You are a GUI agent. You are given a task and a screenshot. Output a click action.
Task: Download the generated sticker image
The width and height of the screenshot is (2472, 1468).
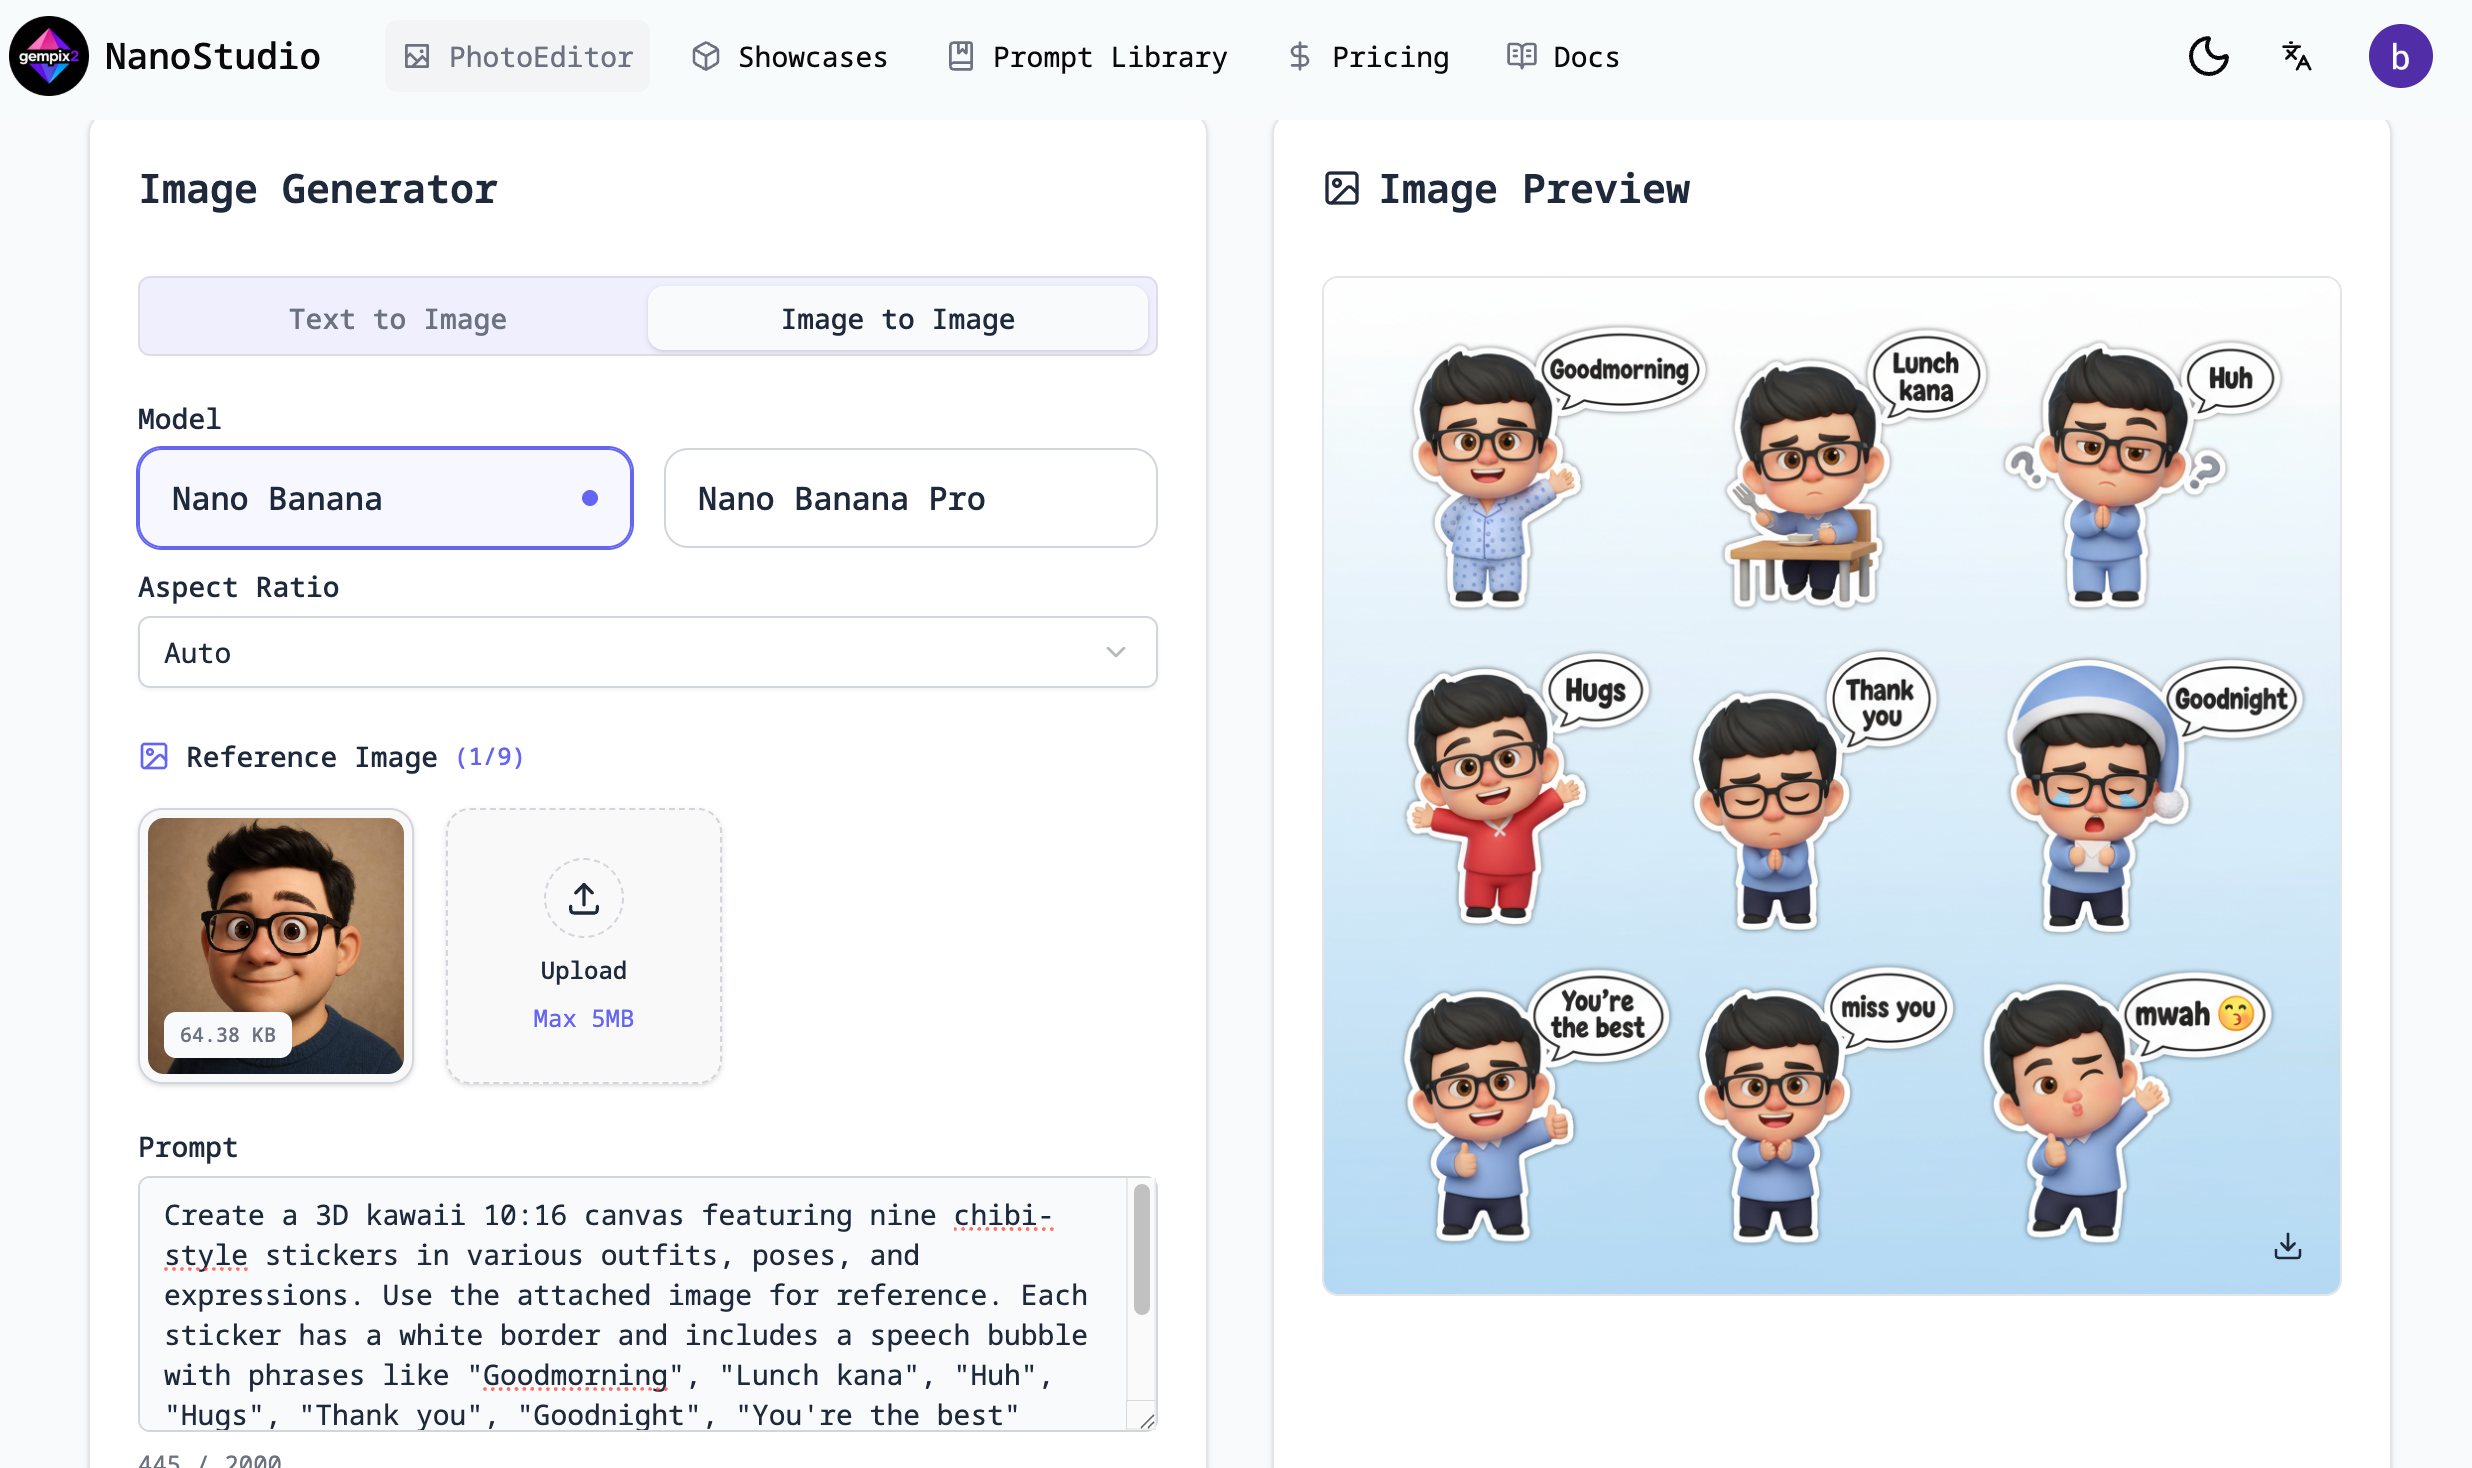(2287, 1246)
